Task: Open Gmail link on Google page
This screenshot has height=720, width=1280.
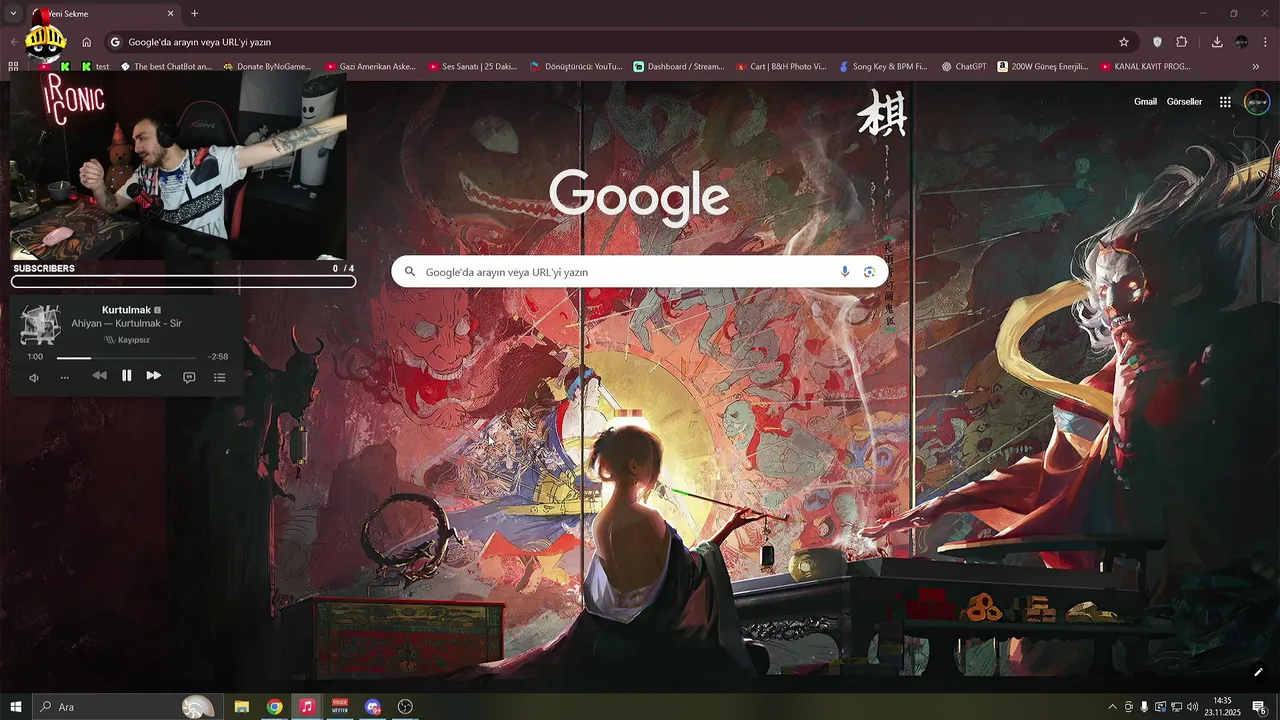Action: (1145, 102)
